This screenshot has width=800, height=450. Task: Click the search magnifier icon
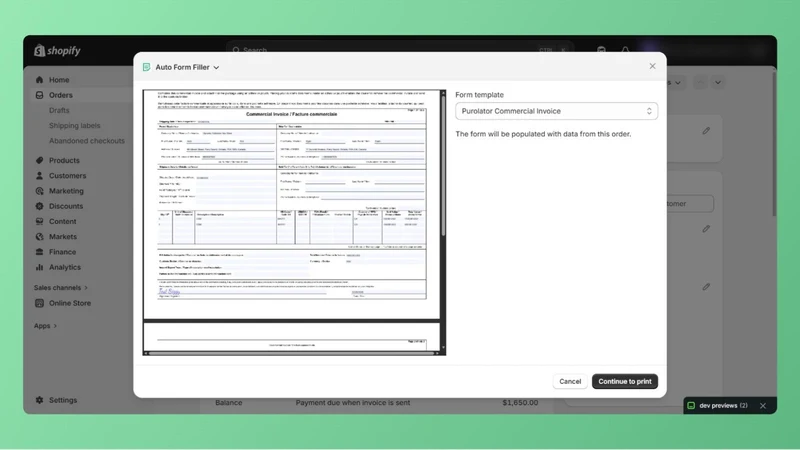point(236,50)
